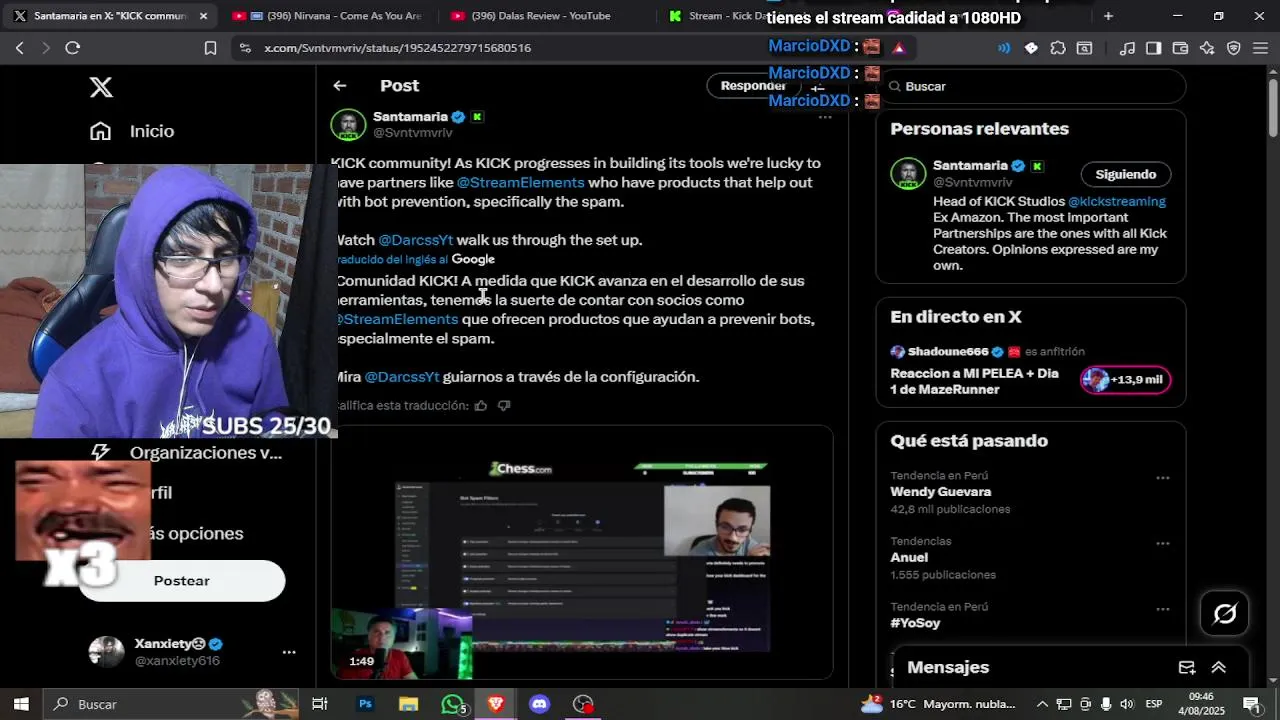Click the Responder button

tap(753, 86)
